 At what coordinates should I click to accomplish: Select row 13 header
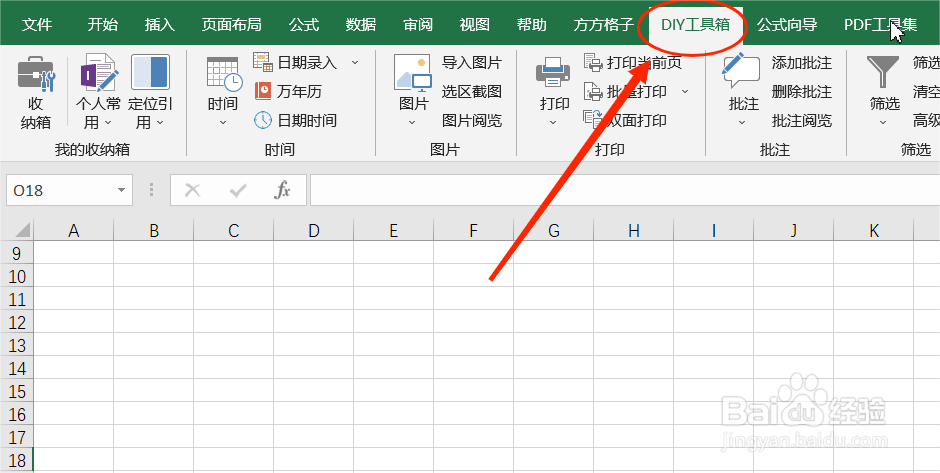[17, 345]
